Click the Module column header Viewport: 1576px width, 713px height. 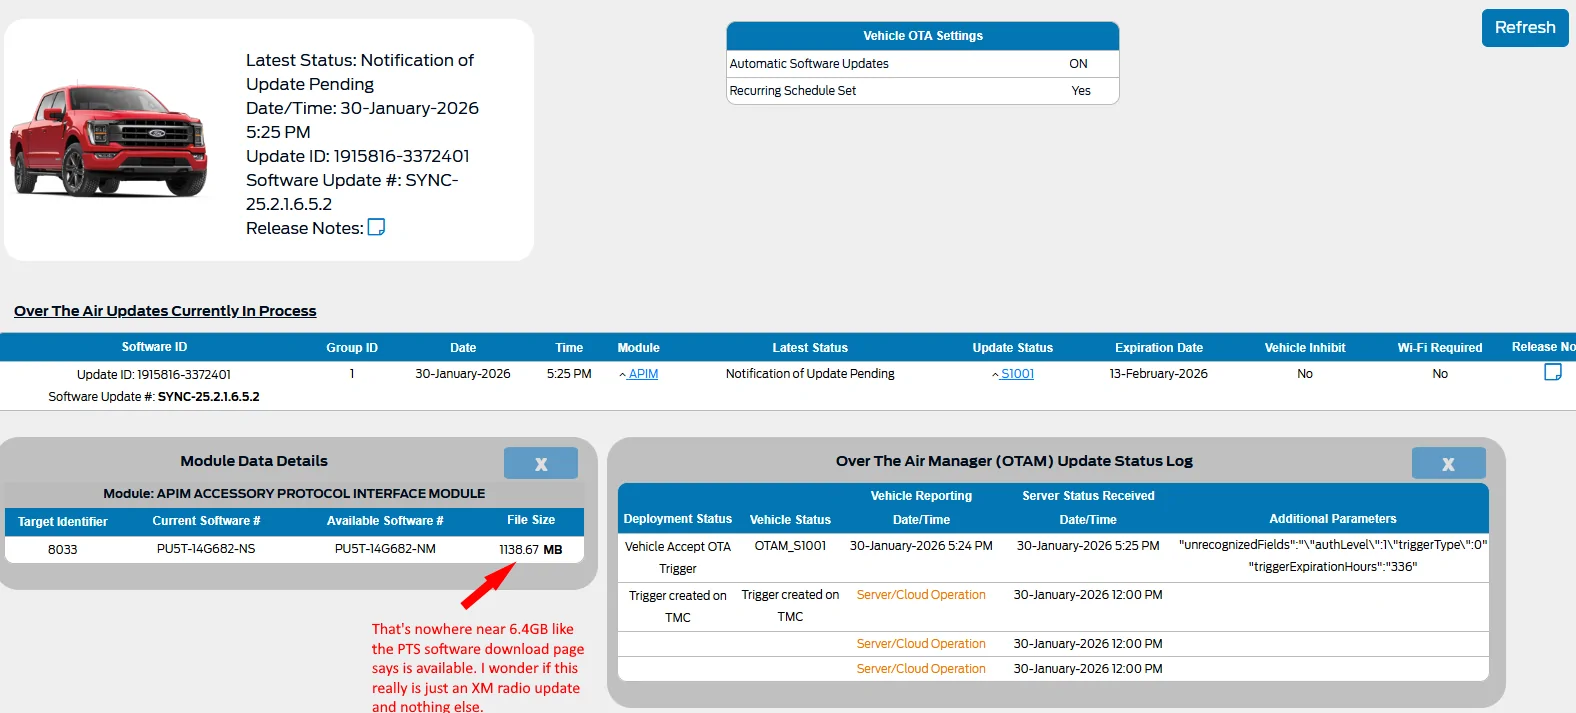638,348
